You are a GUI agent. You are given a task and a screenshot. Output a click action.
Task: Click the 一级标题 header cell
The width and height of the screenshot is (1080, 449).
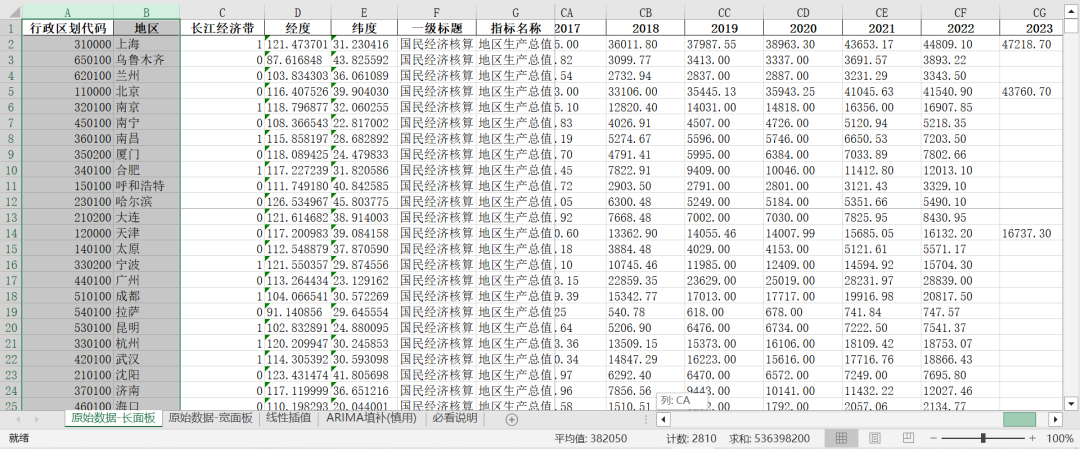pyautogui.click(x=437, y=28)
